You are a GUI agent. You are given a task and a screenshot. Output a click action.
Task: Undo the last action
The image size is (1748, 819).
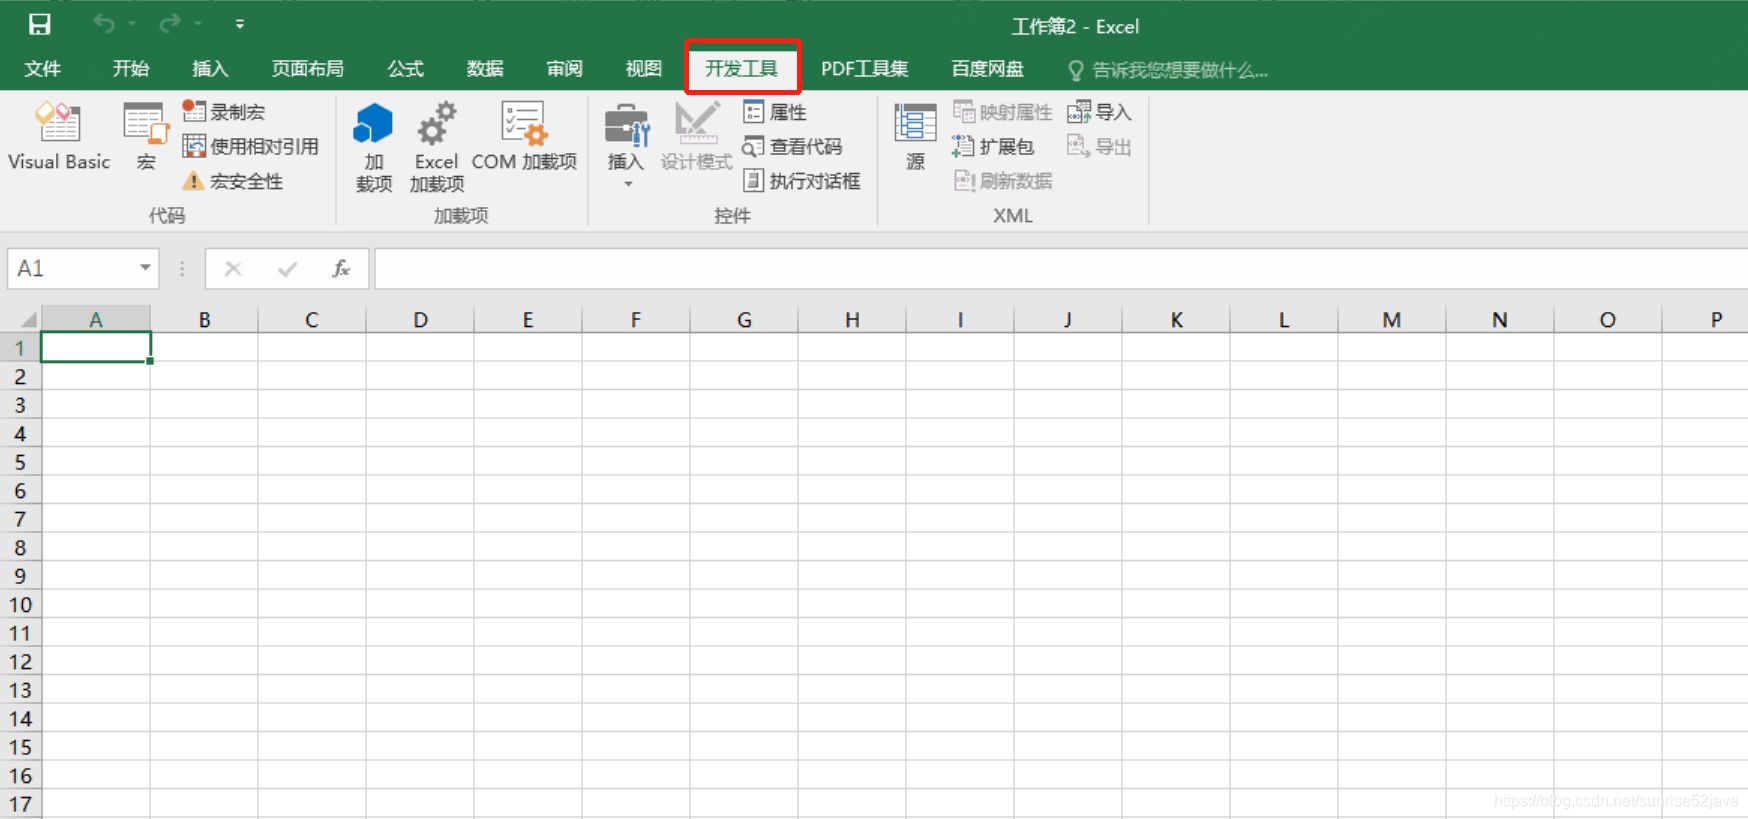(104, 23)
